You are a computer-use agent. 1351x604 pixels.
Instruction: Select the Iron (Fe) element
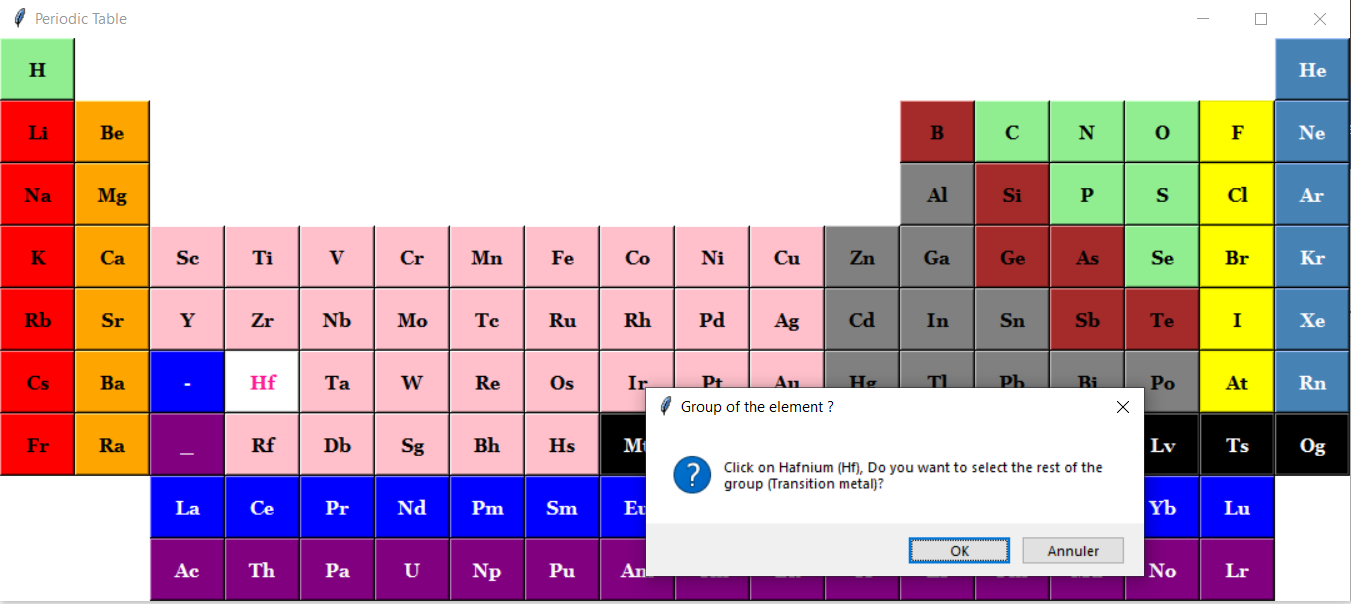pos(562,258)
